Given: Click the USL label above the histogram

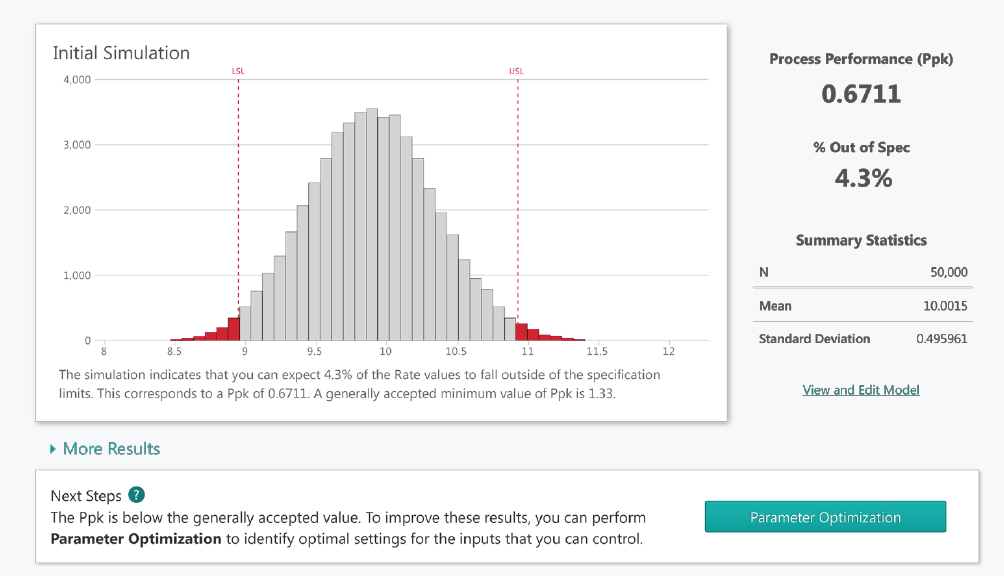Looking at the screenshot, I should 516,71.
